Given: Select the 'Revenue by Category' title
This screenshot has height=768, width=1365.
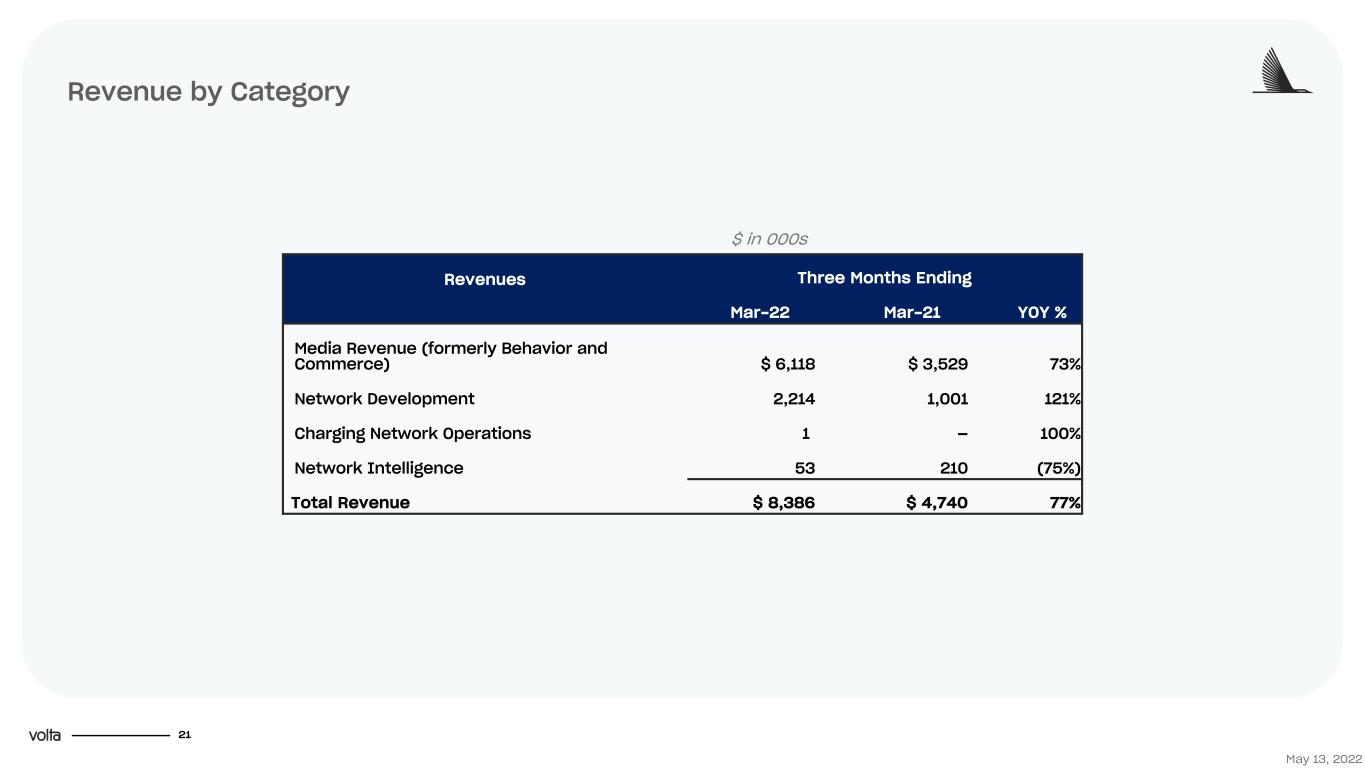Looking at the screenshot, I should (209, 91).
